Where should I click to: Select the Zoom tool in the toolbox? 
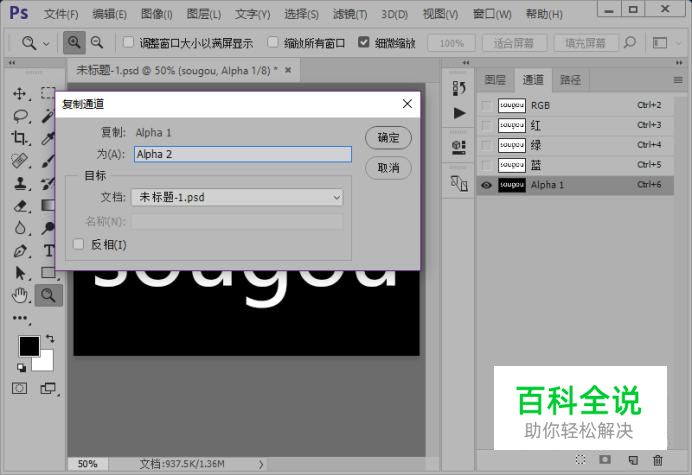[49, 295]
